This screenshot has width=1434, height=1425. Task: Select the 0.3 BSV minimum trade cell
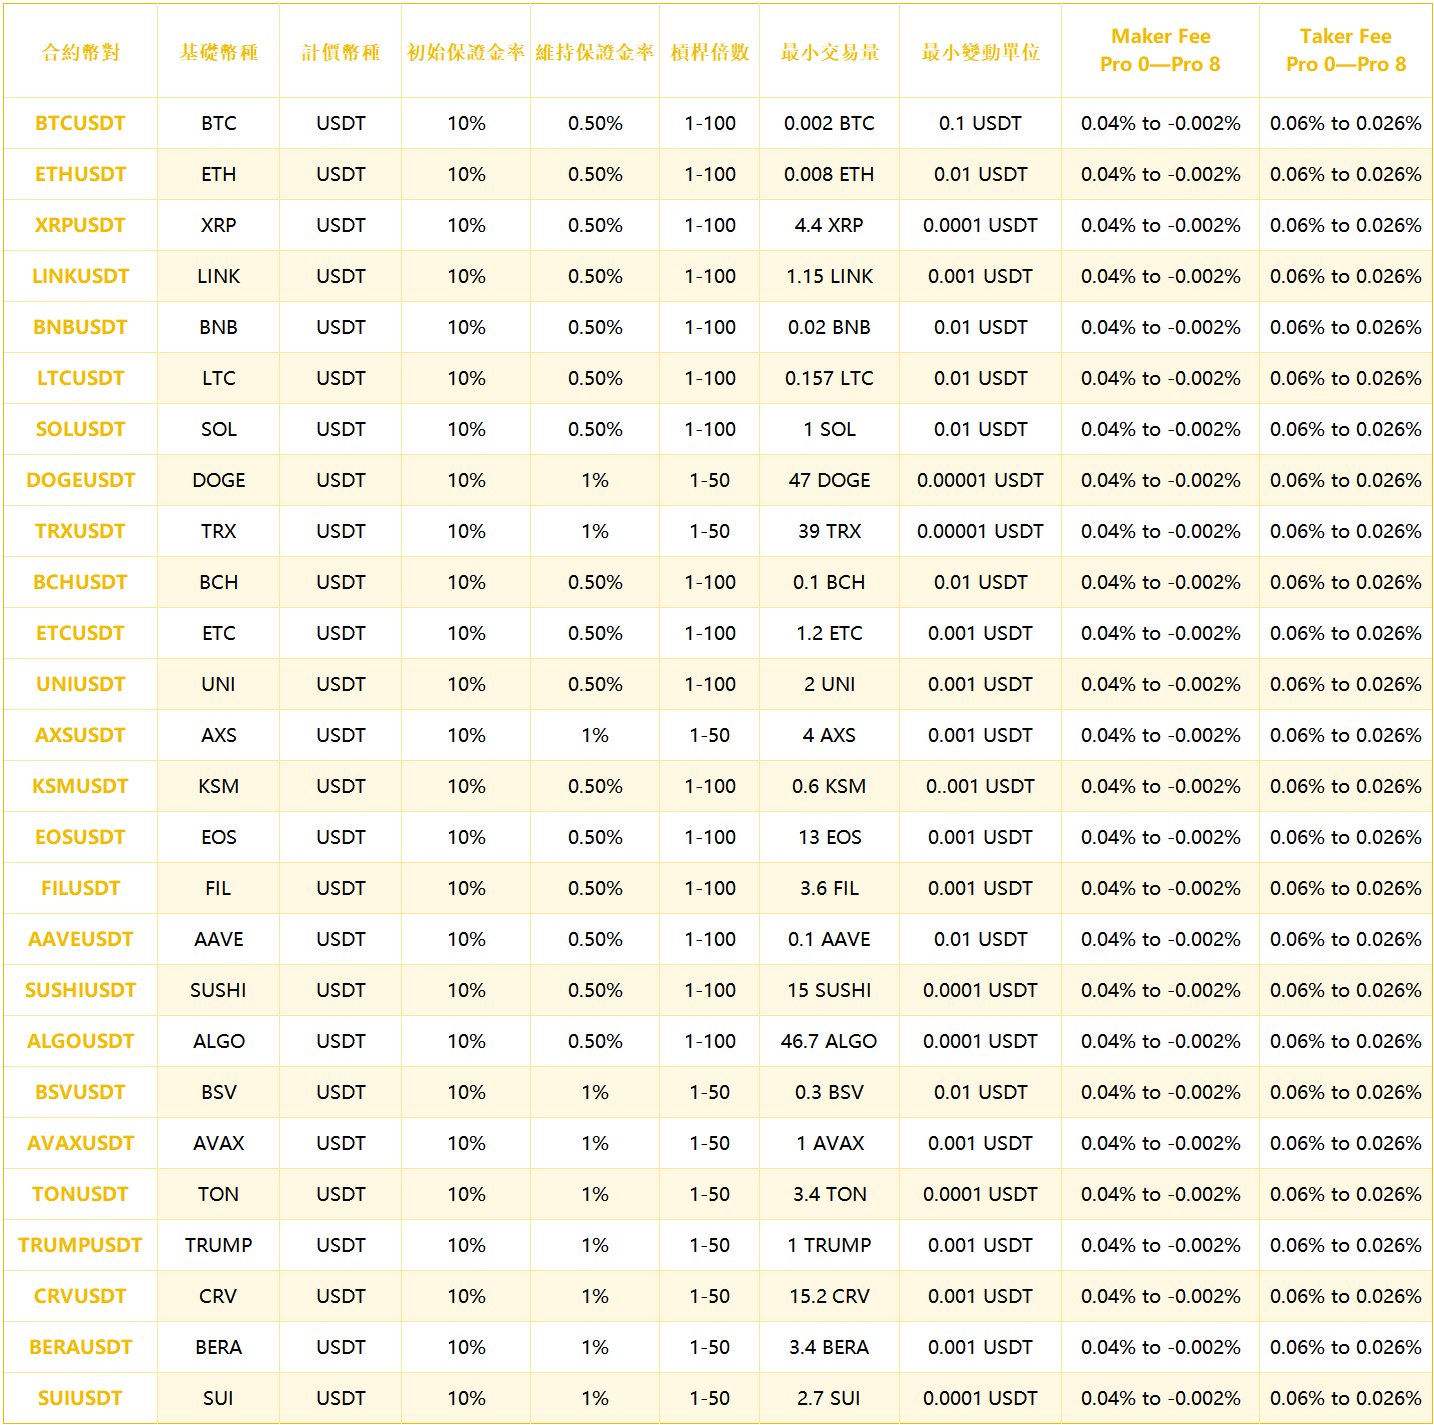[x=829, y=1092]
